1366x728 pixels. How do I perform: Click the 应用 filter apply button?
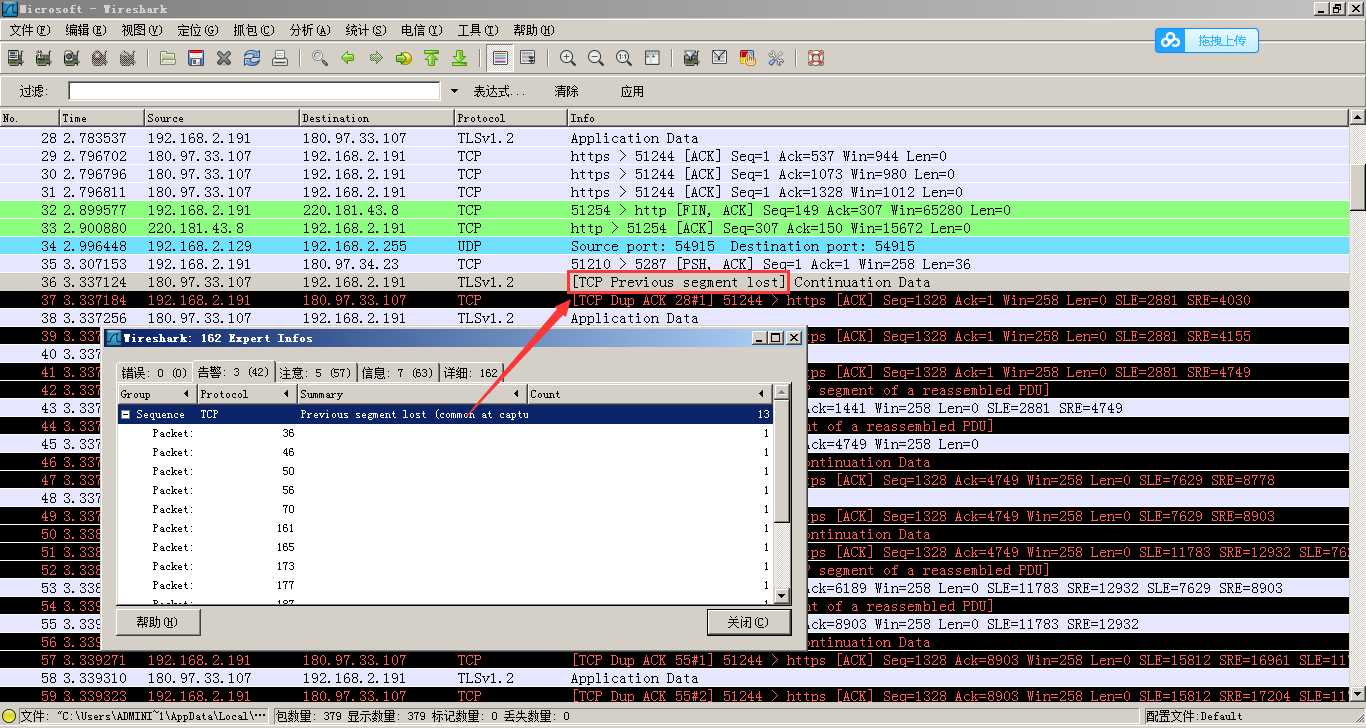tap(632, 91)
